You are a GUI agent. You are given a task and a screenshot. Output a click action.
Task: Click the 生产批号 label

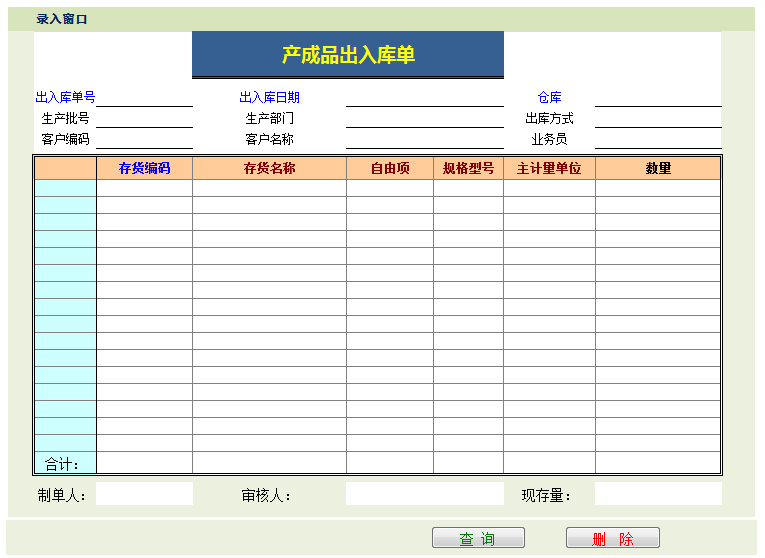65,118
